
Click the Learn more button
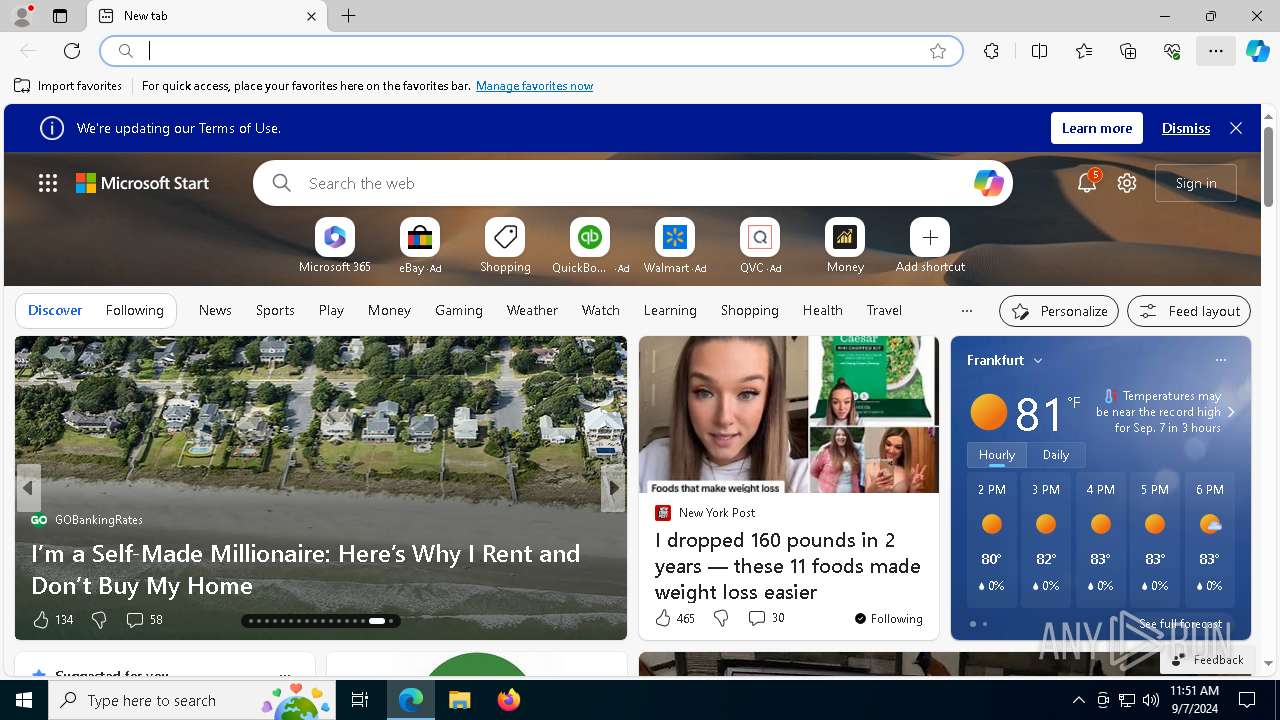coord(1097,128)
